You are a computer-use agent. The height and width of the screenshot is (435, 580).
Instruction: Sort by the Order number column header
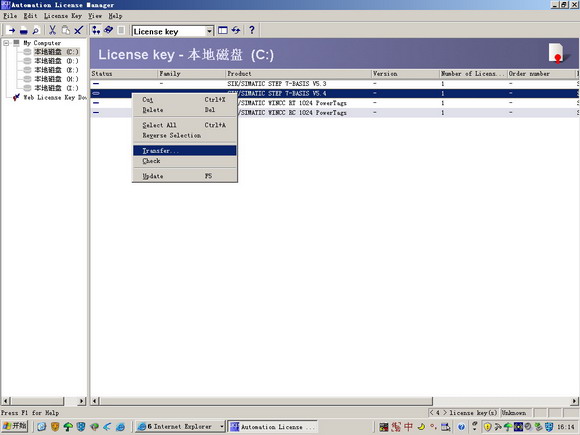point(542,74)
